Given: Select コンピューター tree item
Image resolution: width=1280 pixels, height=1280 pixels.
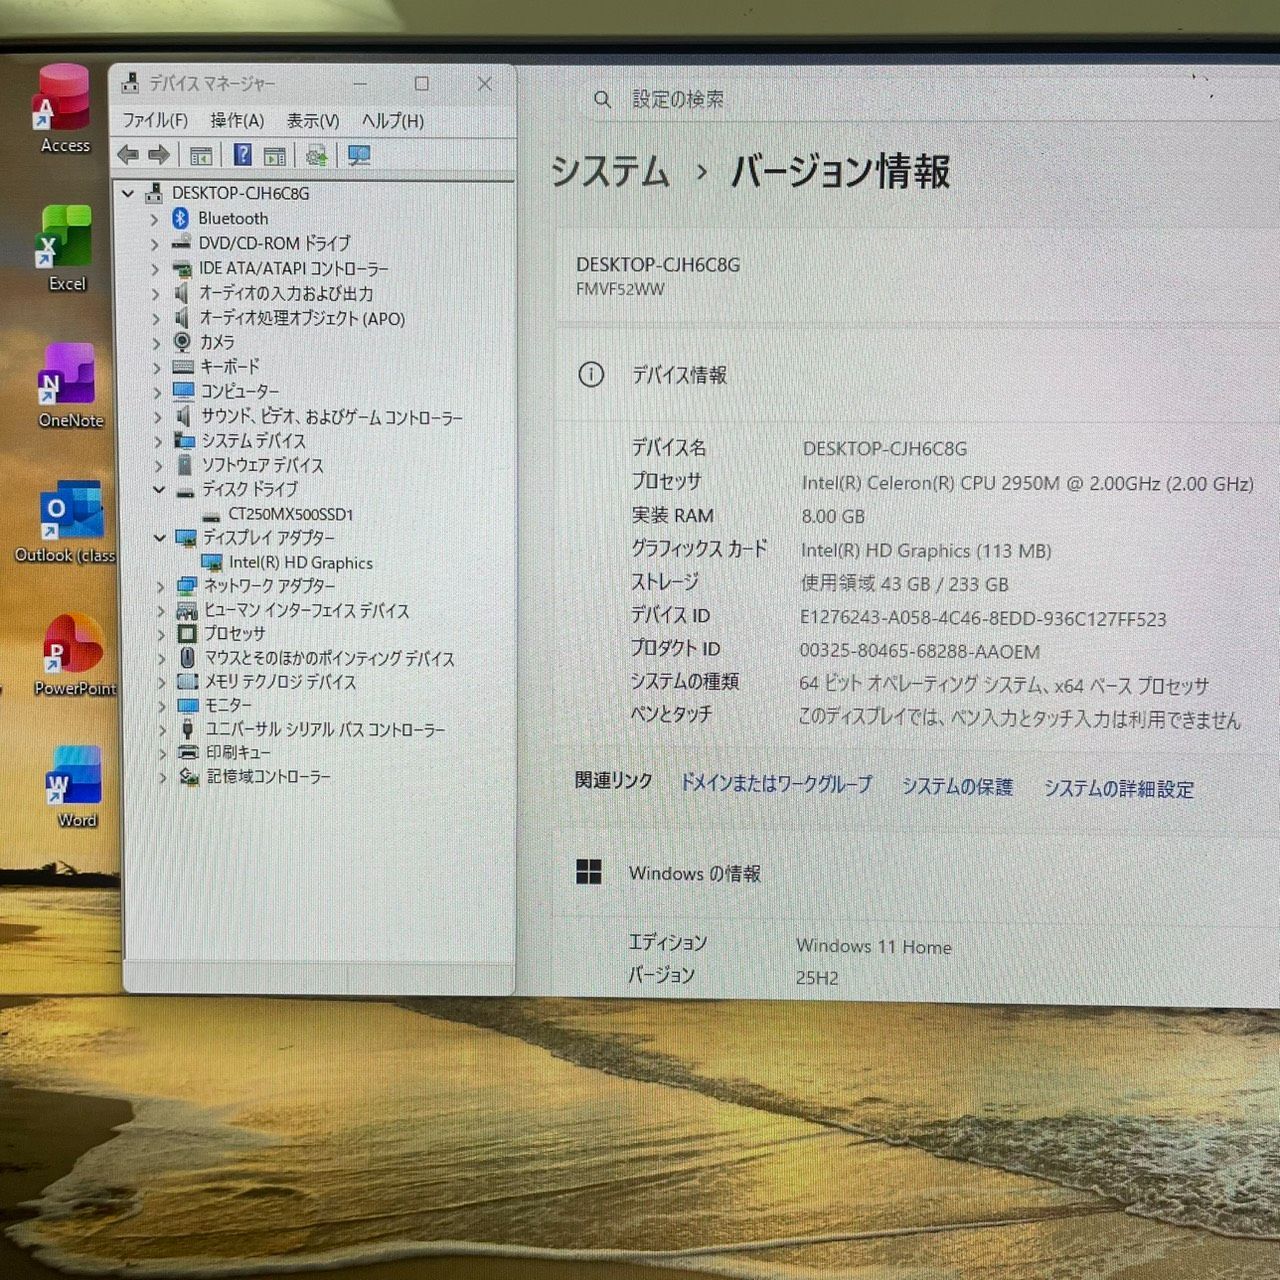Looking at the screenshot, I should (x=239, y=391).
